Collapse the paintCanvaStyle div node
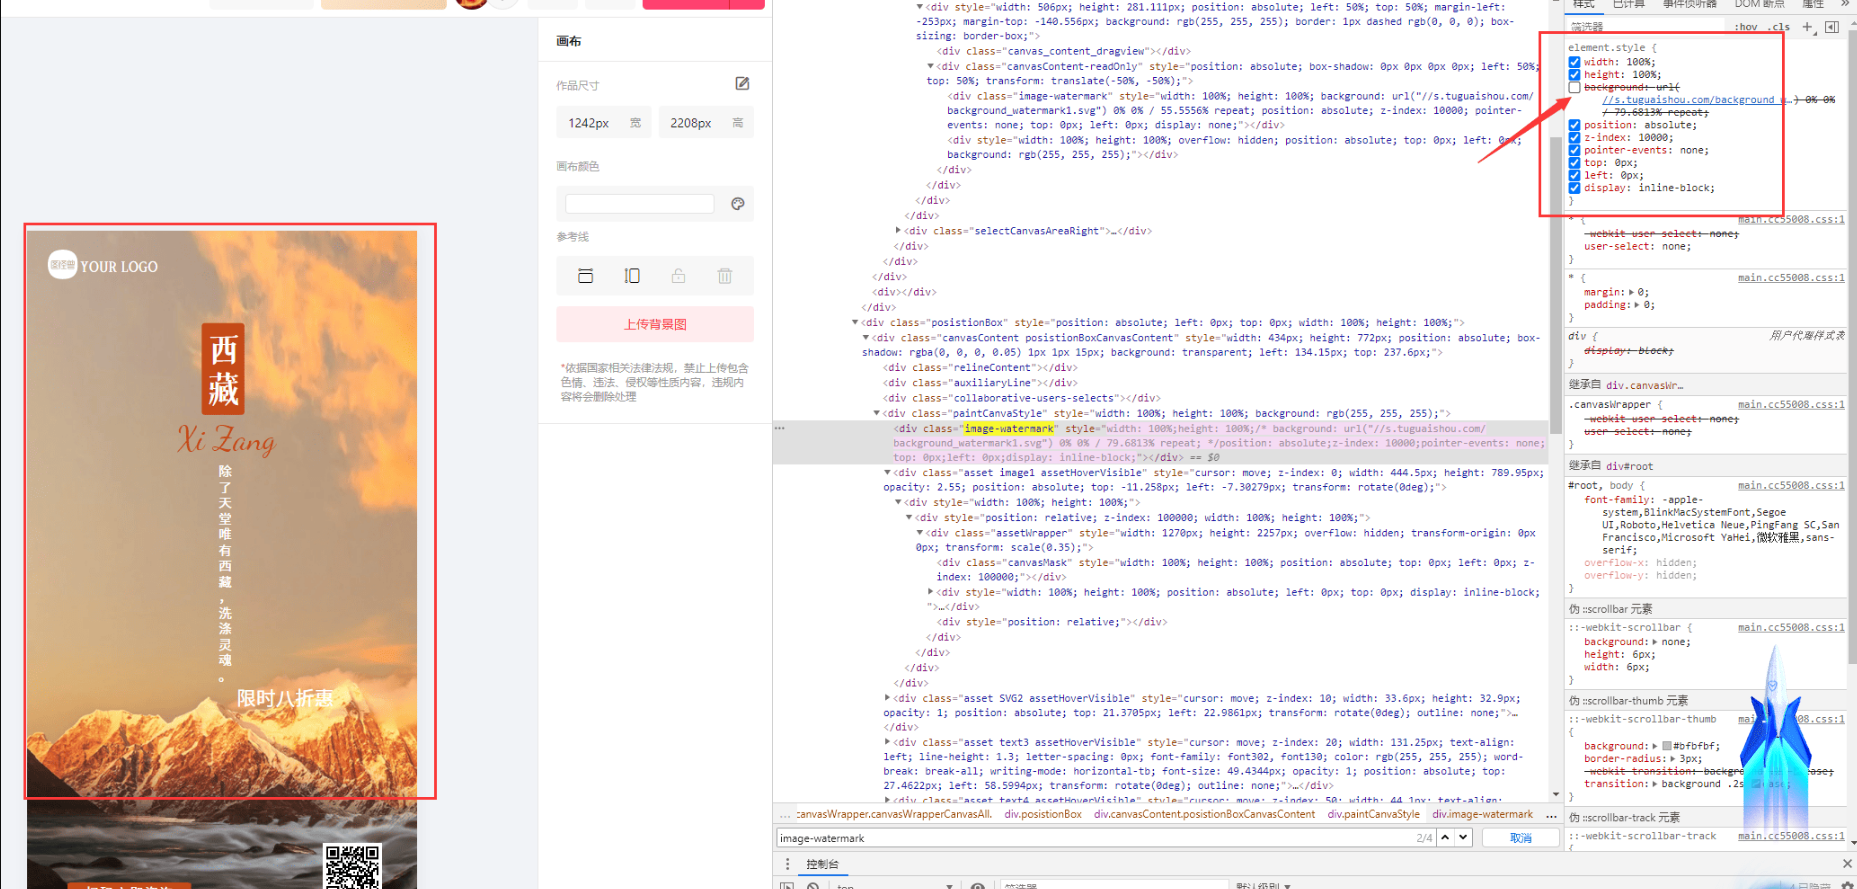Image resolution: width=1857 pixels, height=889 pixels. pos(877,413)
